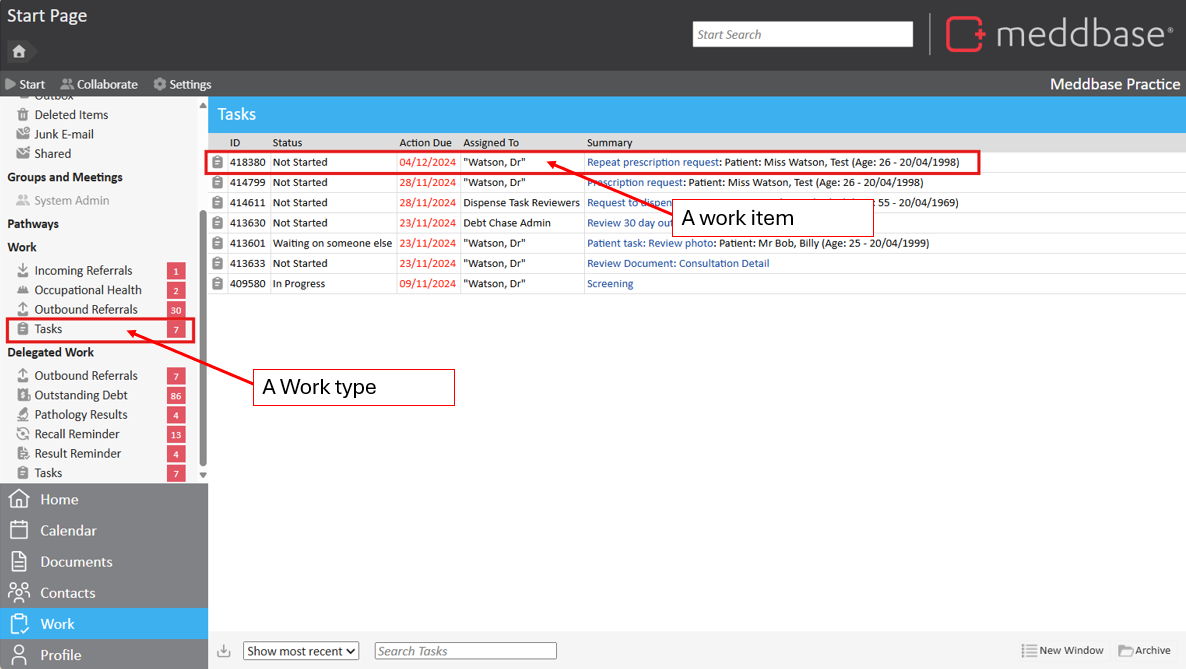Open the Repeat prescription request link

click(653, 162)
